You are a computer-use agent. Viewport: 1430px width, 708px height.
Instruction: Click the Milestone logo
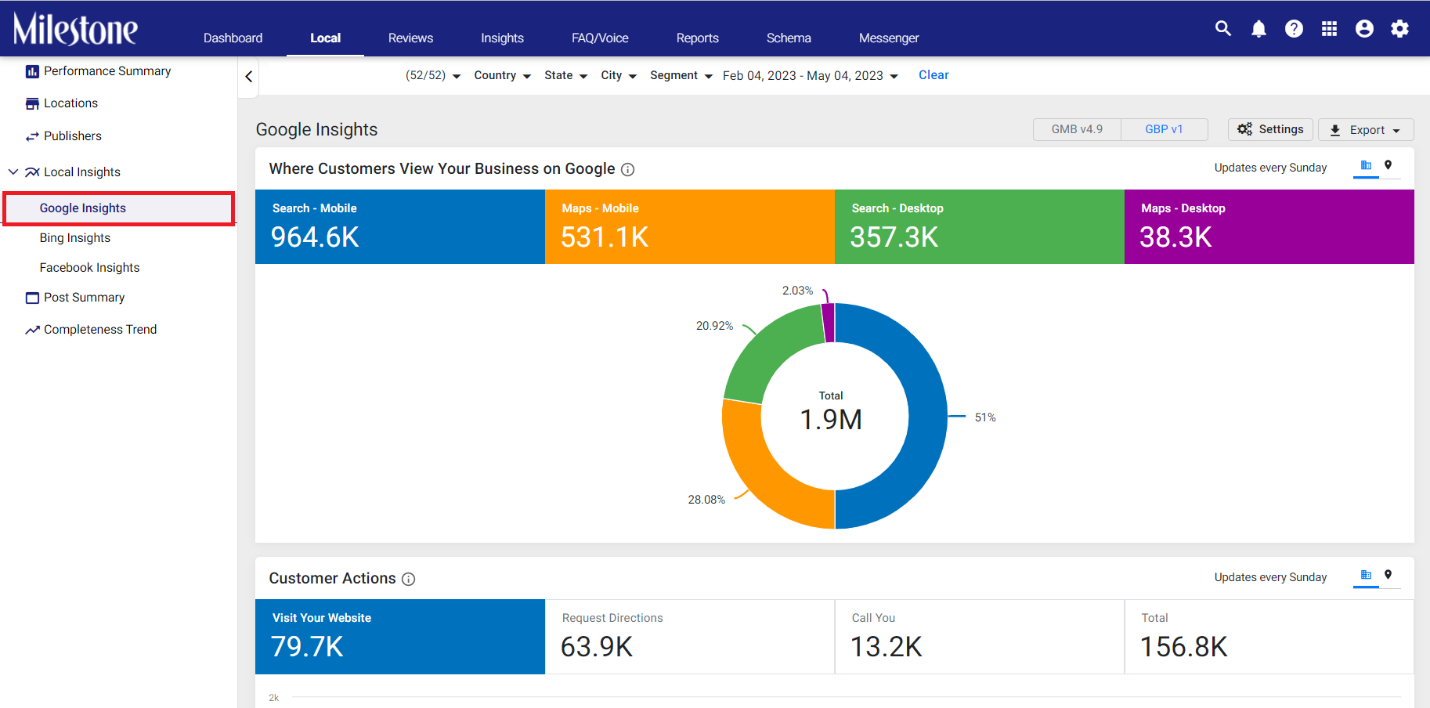(75, 28)
